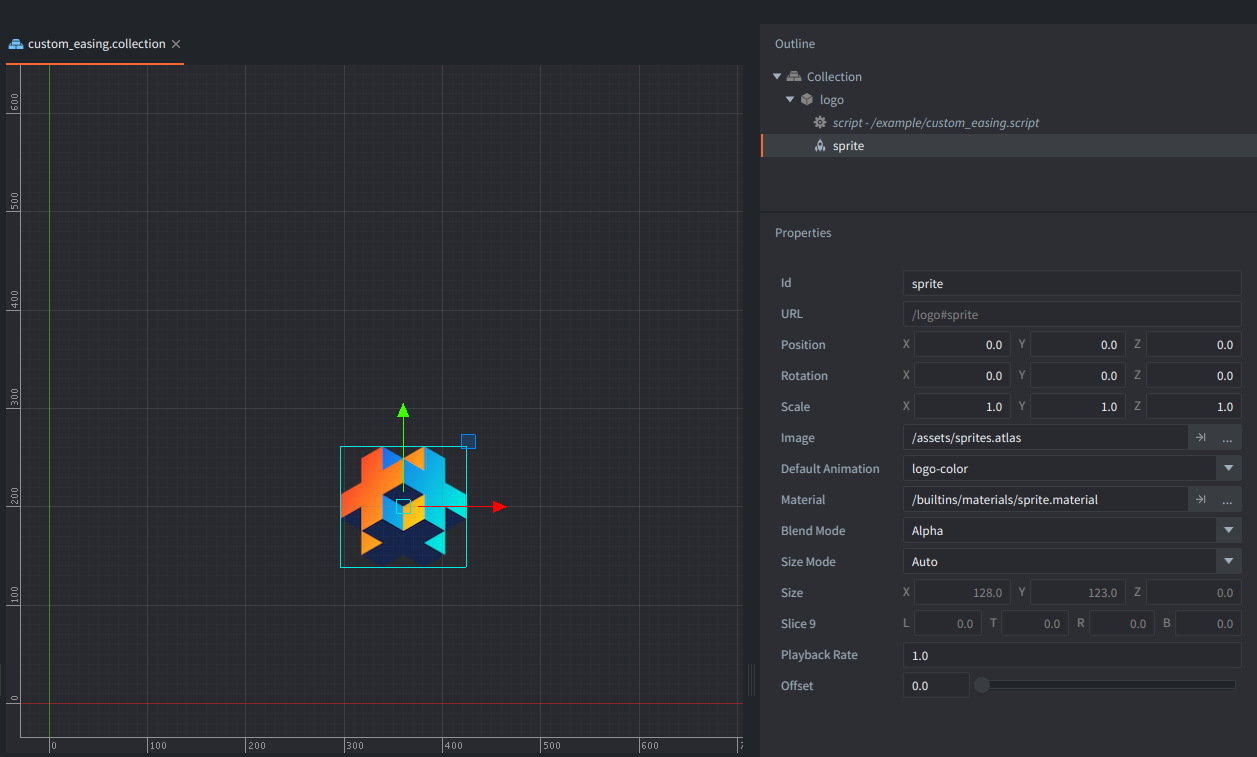The image size is (1257, 757).
Task: Browse for Material with the ellipsis button
Action: (1227, 500)
